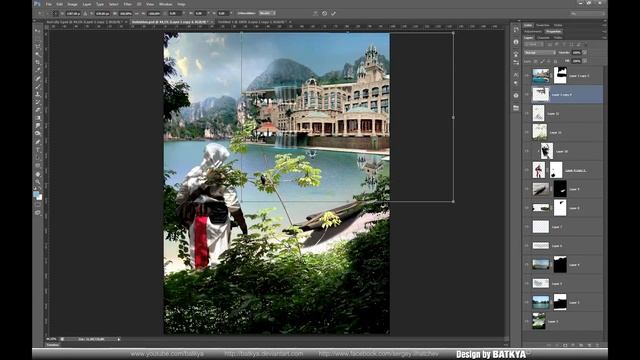Toggle visibility of Layer 6
This screenshot has height=360, width=640.
[x=527, y=246]
